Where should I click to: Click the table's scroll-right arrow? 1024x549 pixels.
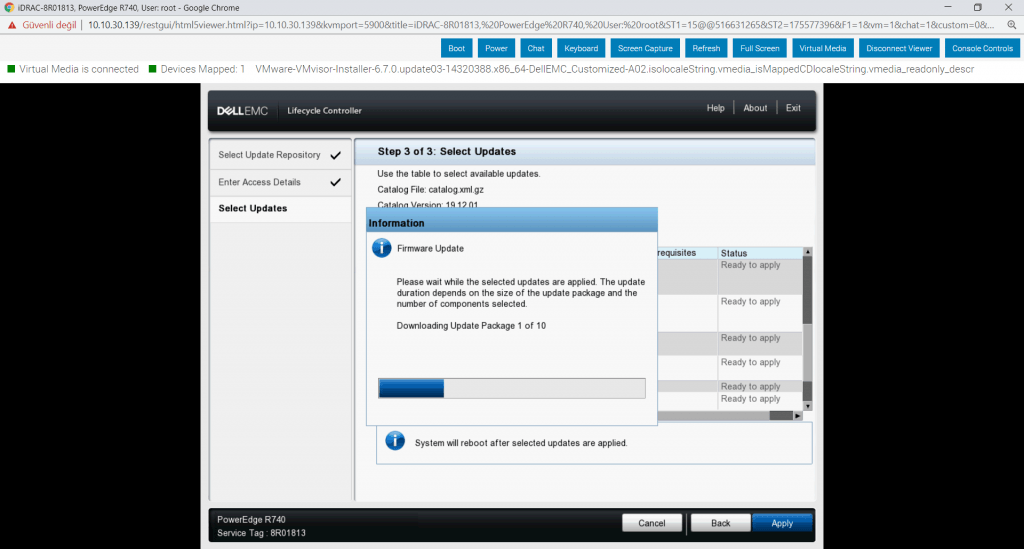797,415
